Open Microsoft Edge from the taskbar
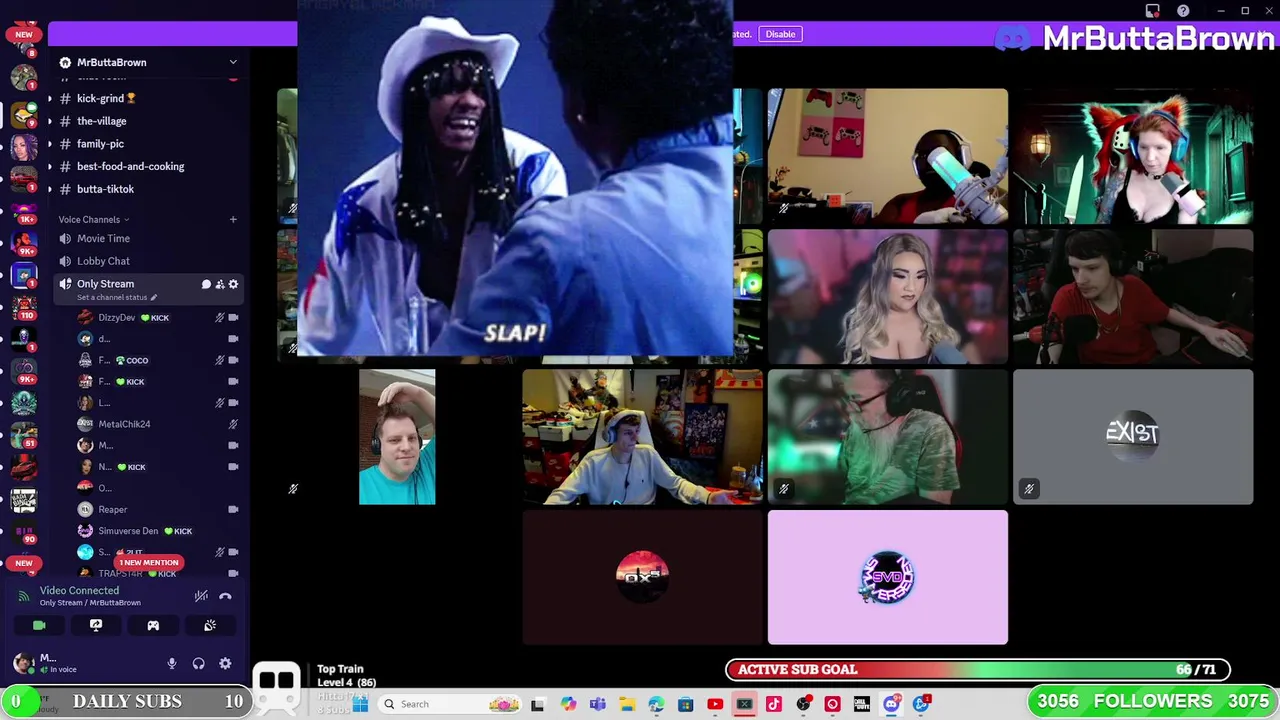Viewport: 1280px width, 720px height. [656, 704]
